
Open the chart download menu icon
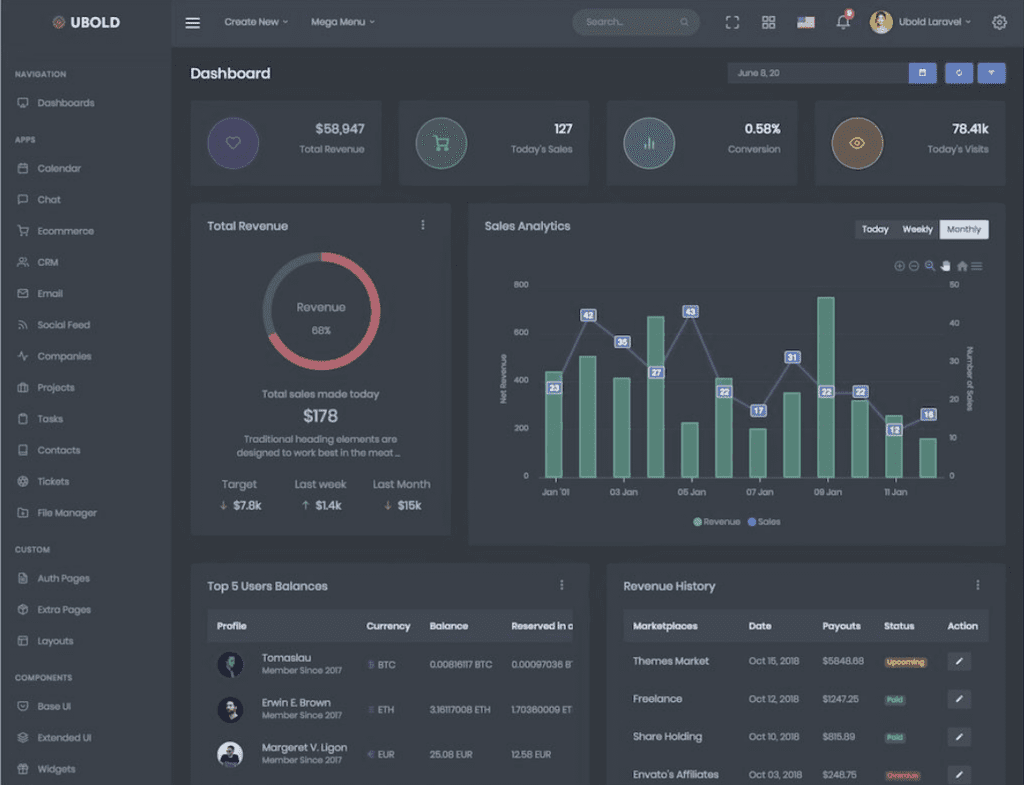point(976,266)
